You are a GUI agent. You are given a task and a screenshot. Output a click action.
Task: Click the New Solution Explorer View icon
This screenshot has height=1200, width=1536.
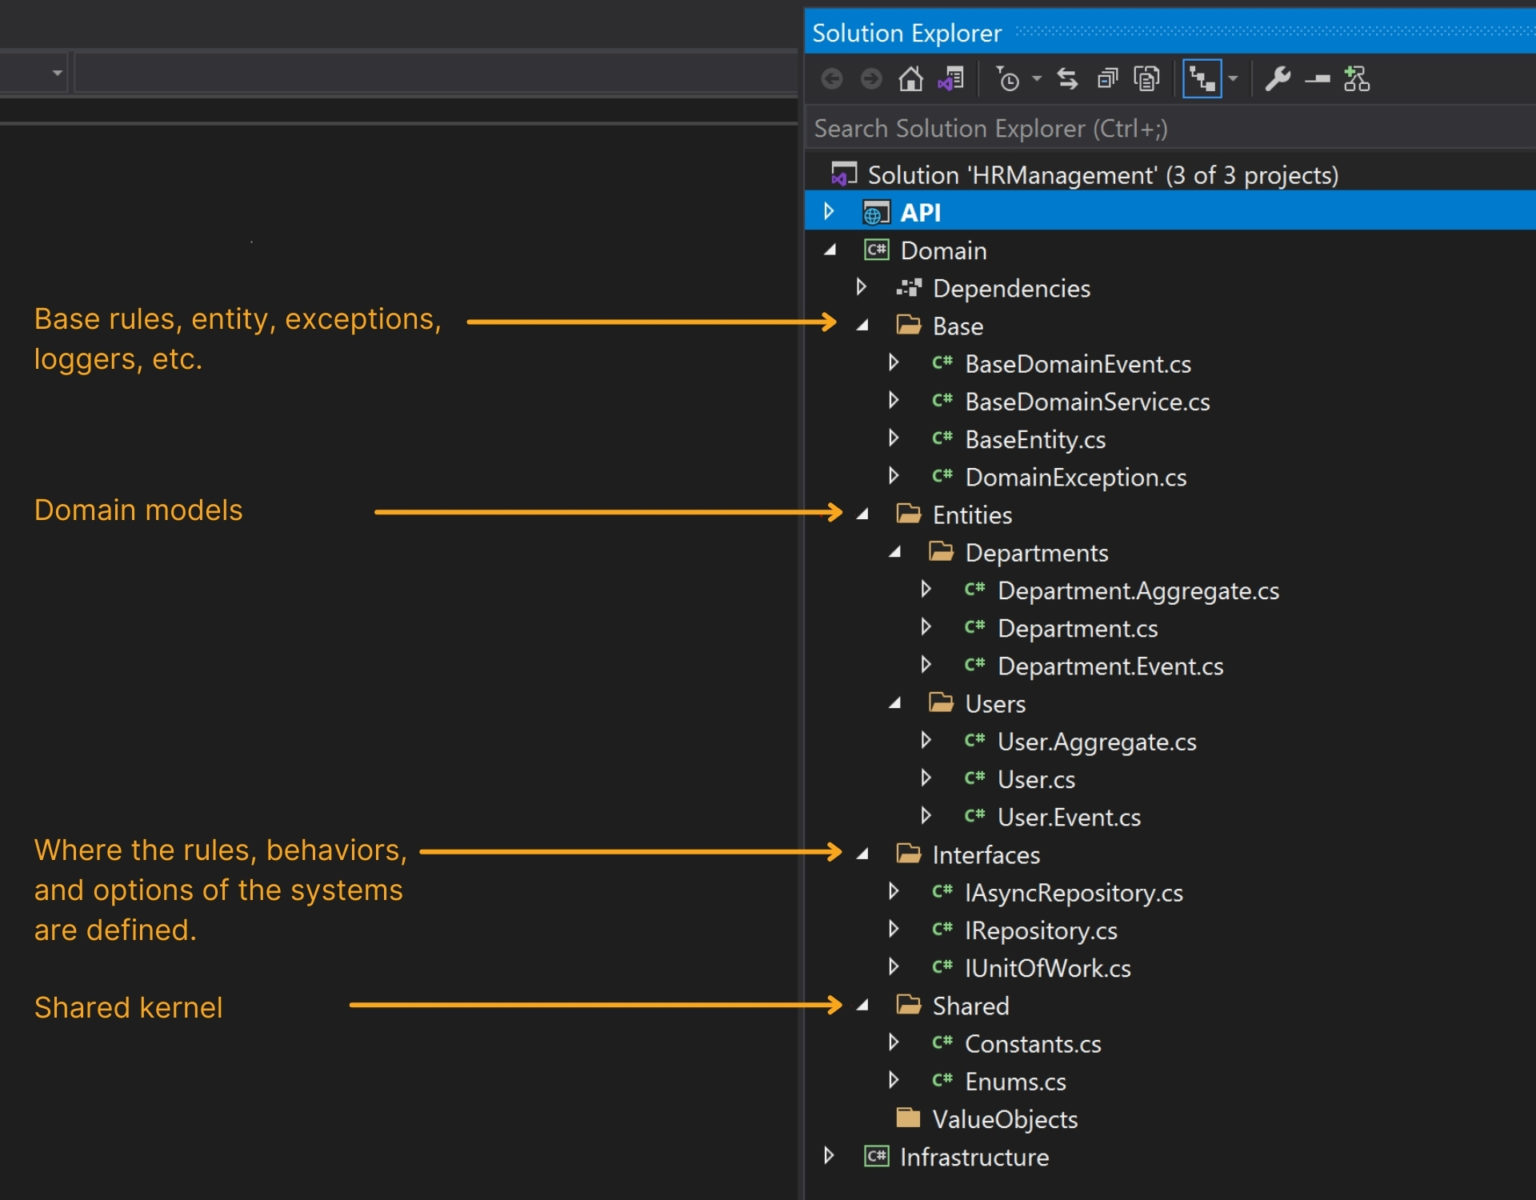(1358, 78)
